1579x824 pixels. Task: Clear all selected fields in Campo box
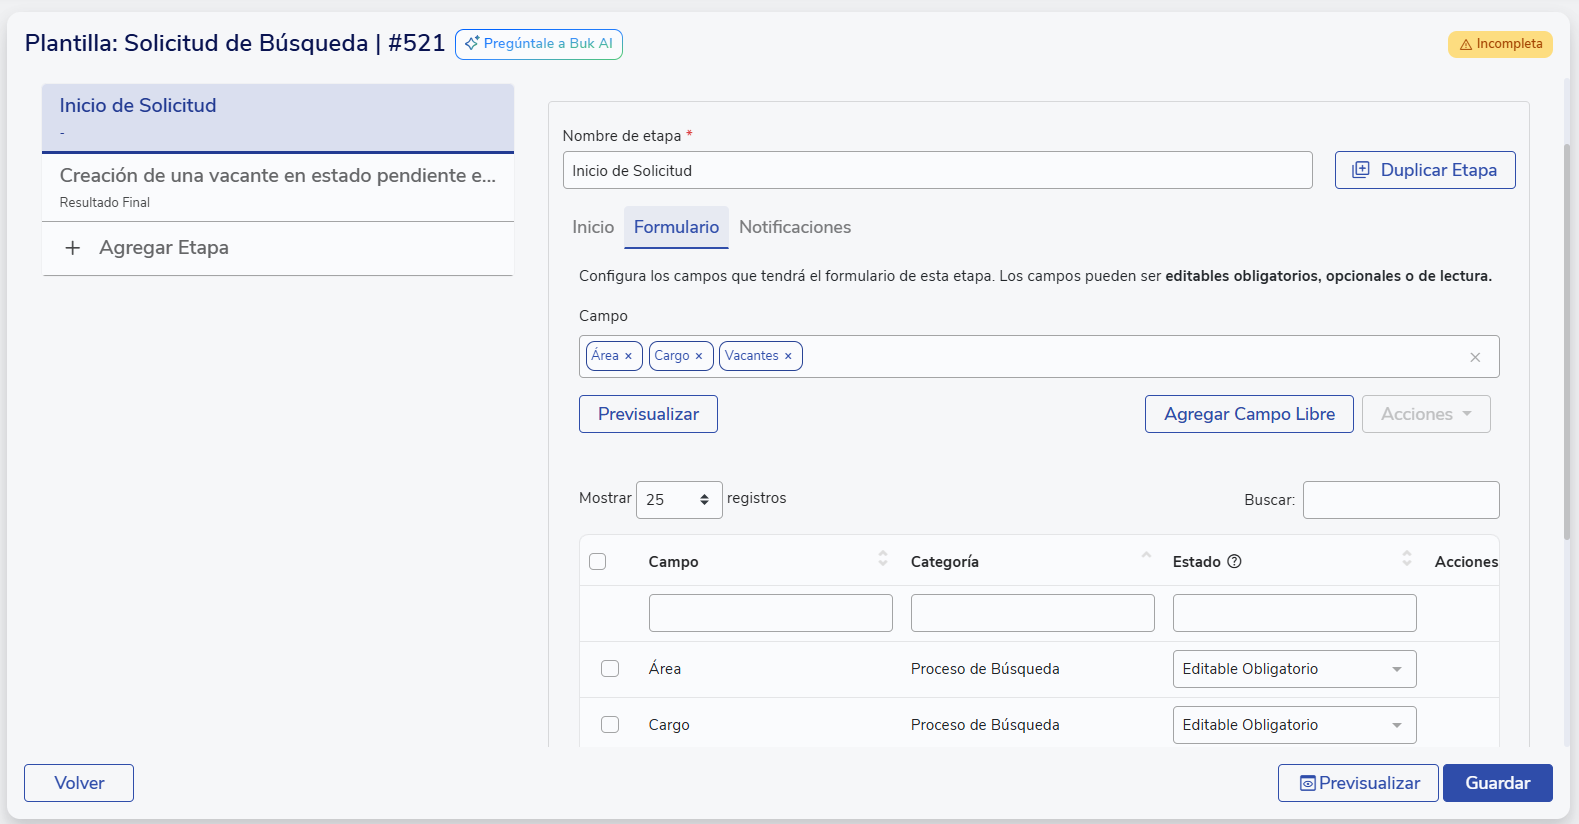(x=1475, y=357)
